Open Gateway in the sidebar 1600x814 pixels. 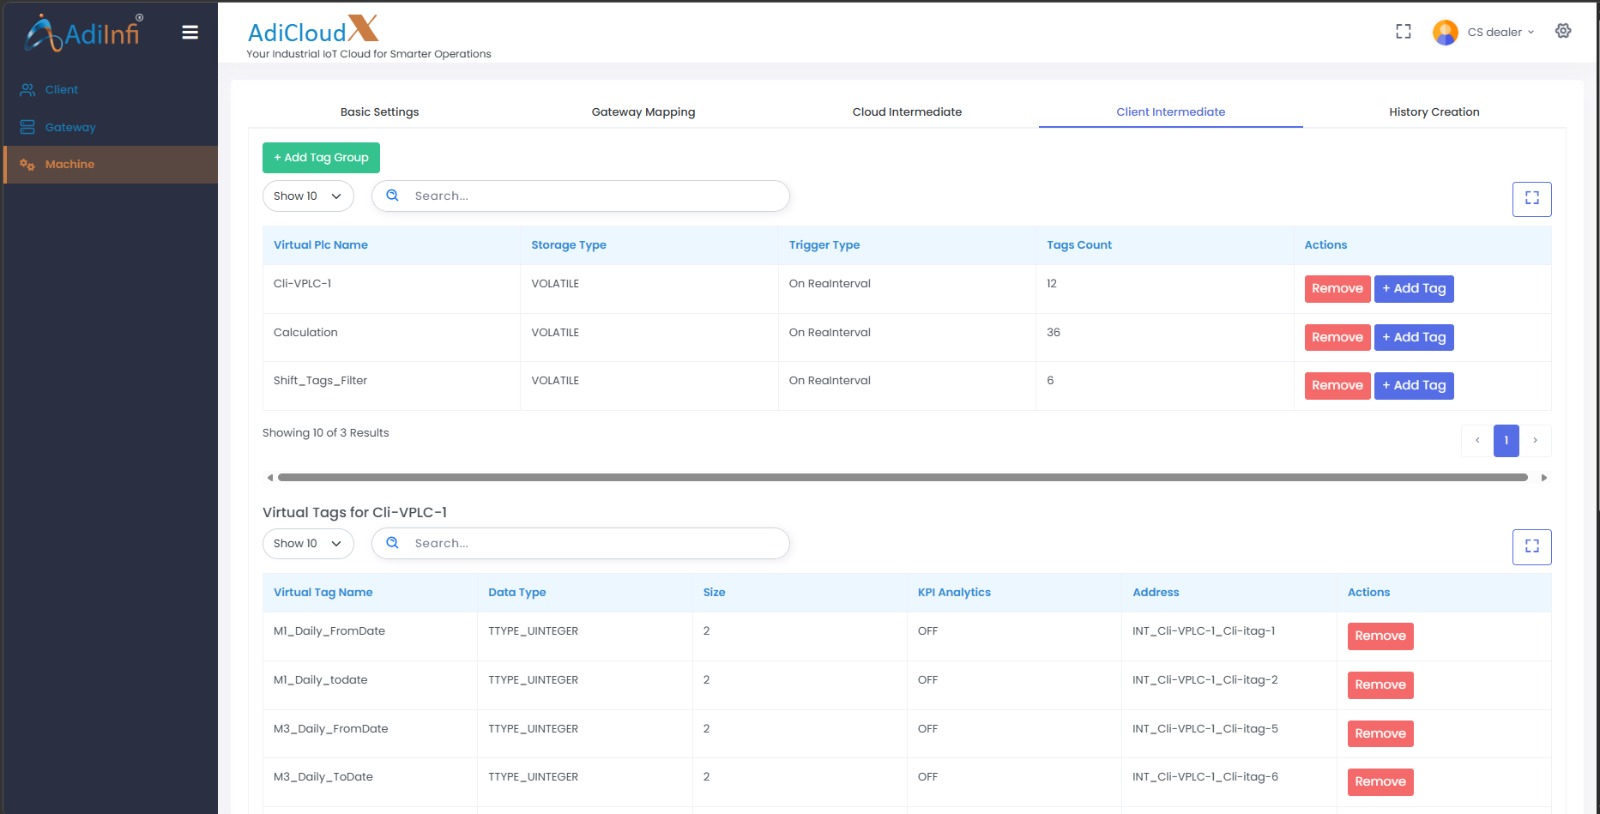pos(70,128)
